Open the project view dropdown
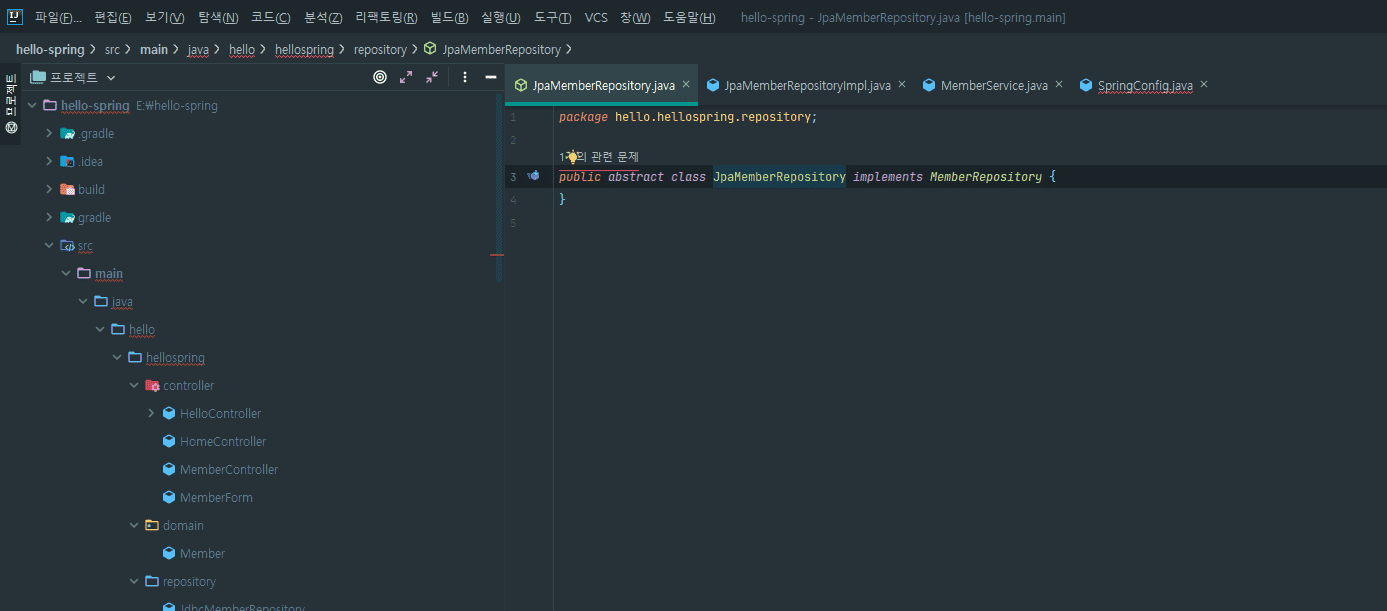The image size is (1387, 611). 111,77
